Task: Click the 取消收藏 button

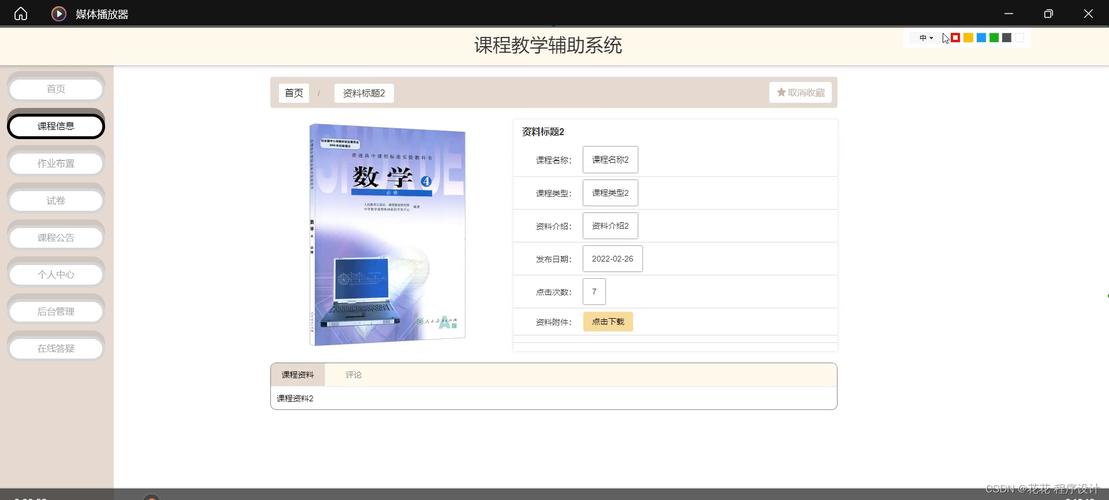Action: (801, 93)
